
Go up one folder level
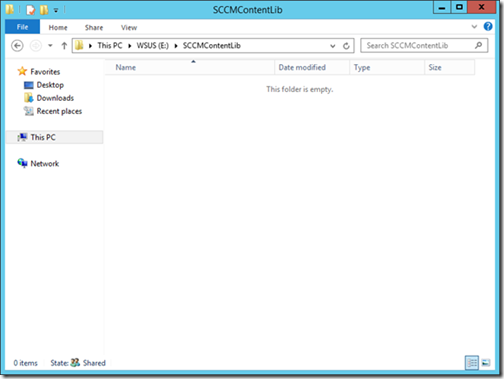pyautogui.click(x=64, y=46)
